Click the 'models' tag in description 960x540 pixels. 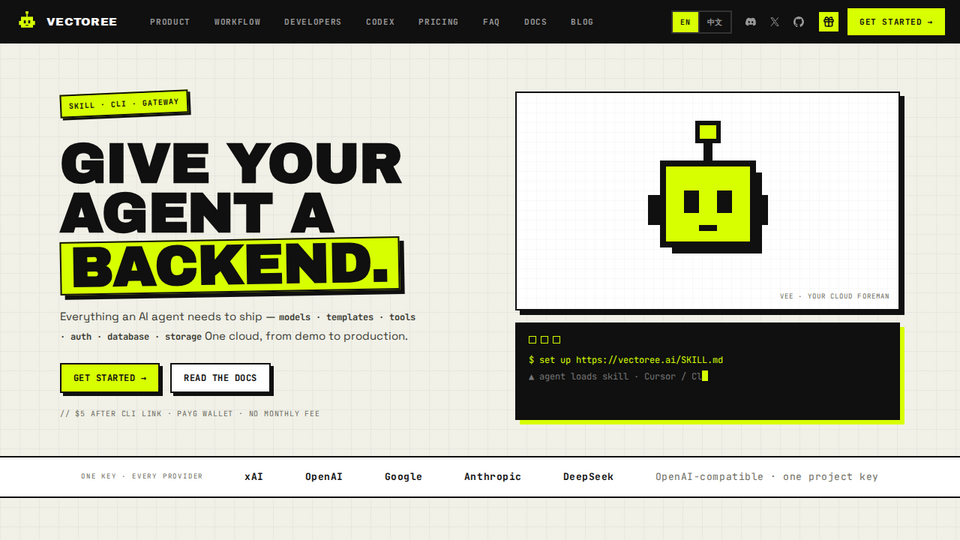tap(294, 317)
